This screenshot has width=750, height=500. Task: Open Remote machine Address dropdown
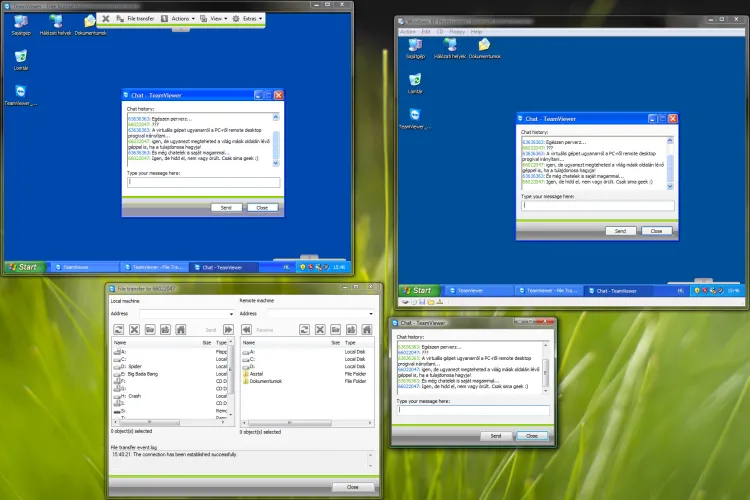point(371,314)
